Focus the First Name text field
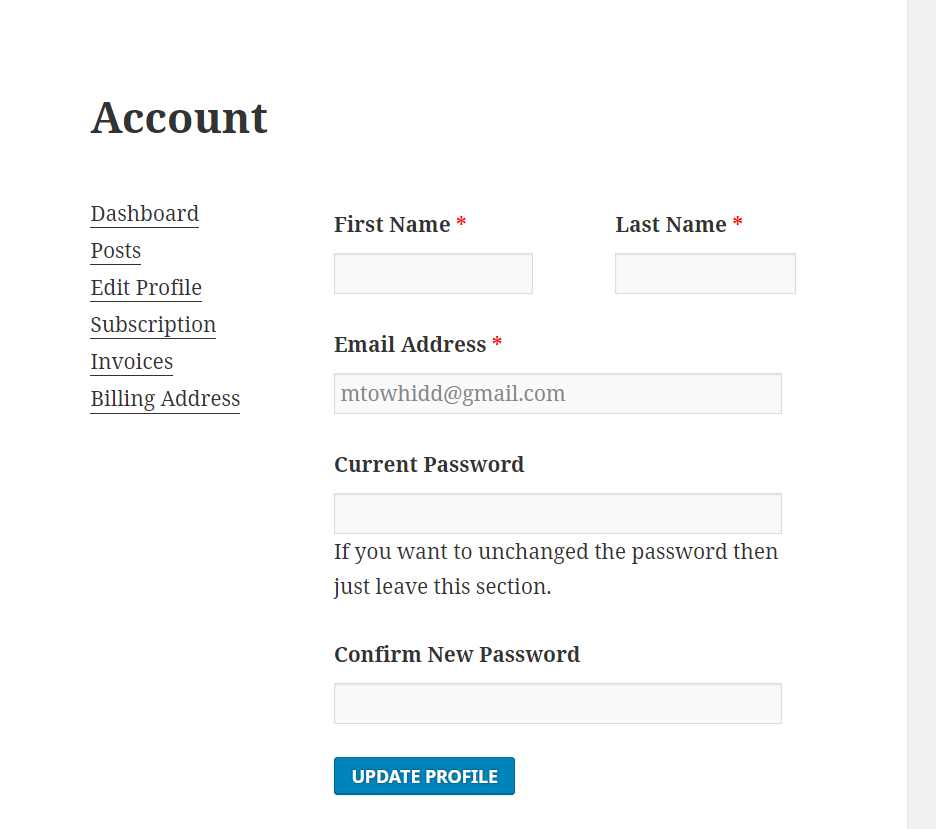The width and height of the screenshot is (936, 829). pyautogui.click(x=433, y=273)
